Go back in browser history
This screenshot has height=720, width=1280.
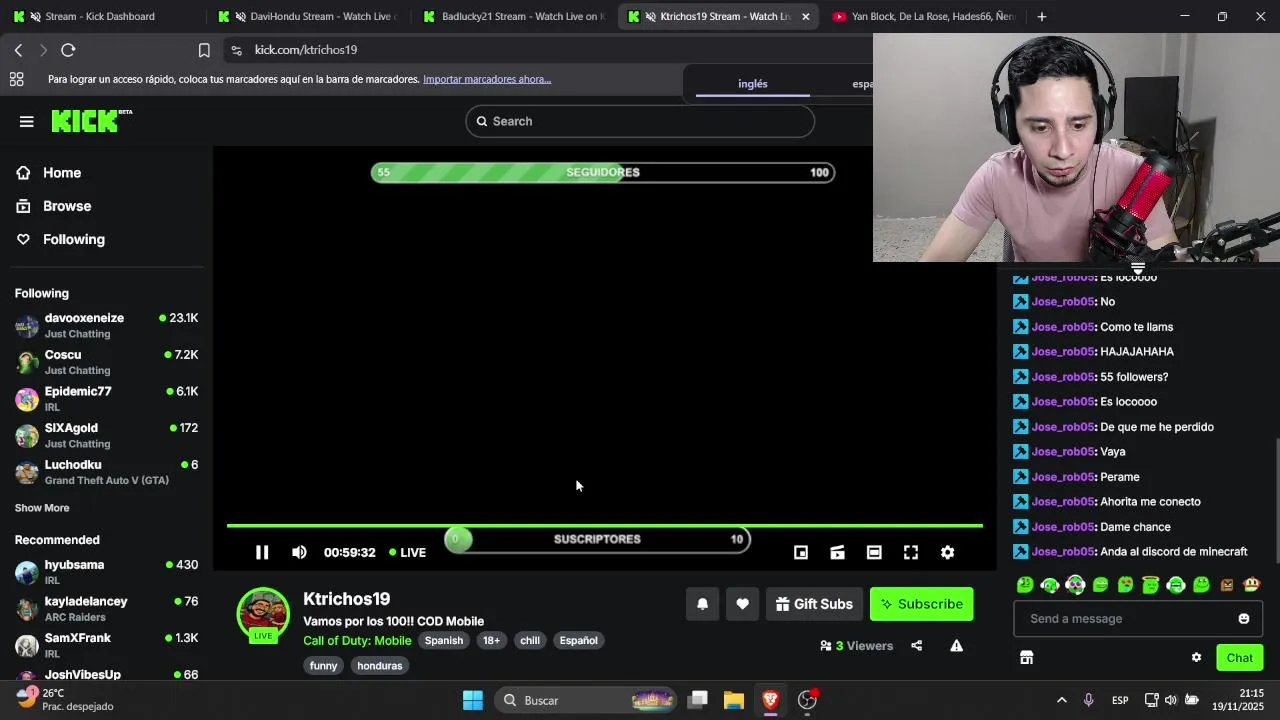pos(18,50)
